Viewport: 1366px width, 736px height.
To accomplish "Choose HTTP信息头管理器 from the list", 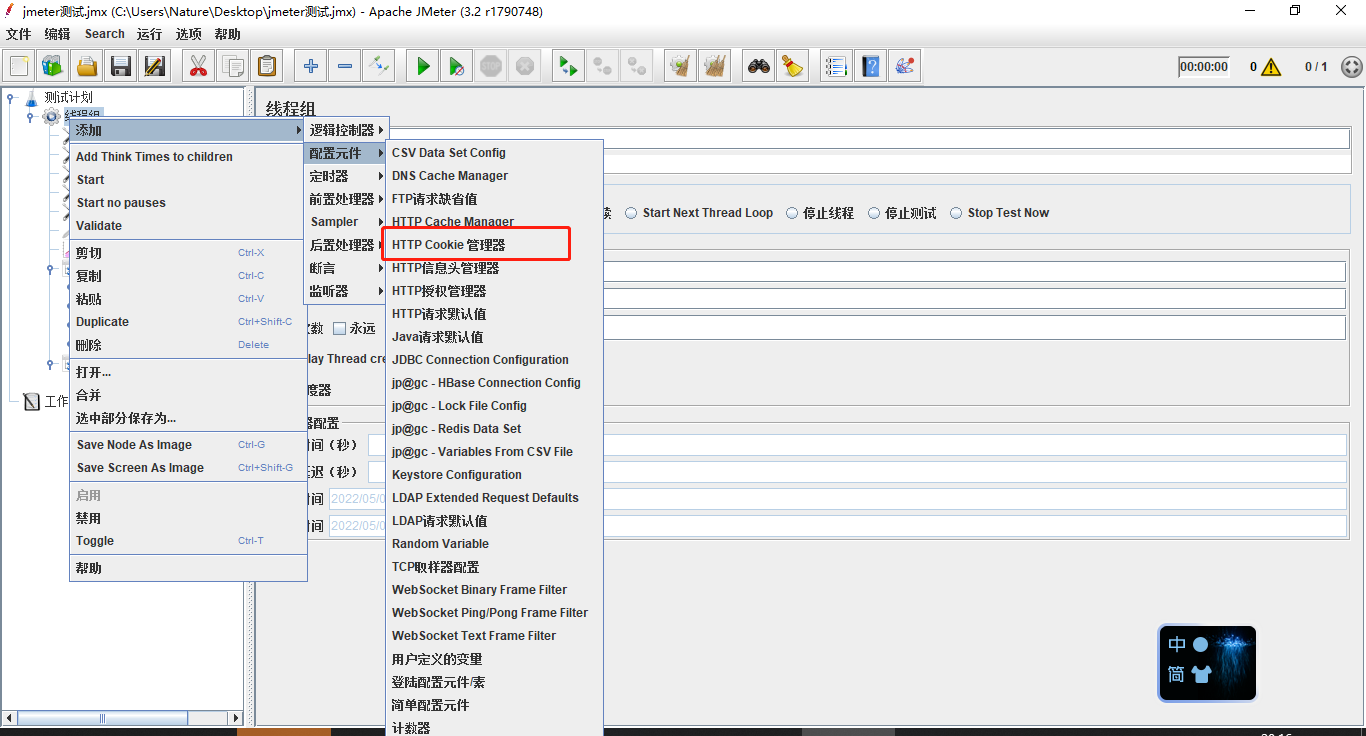I will click(x=495, y=268).
